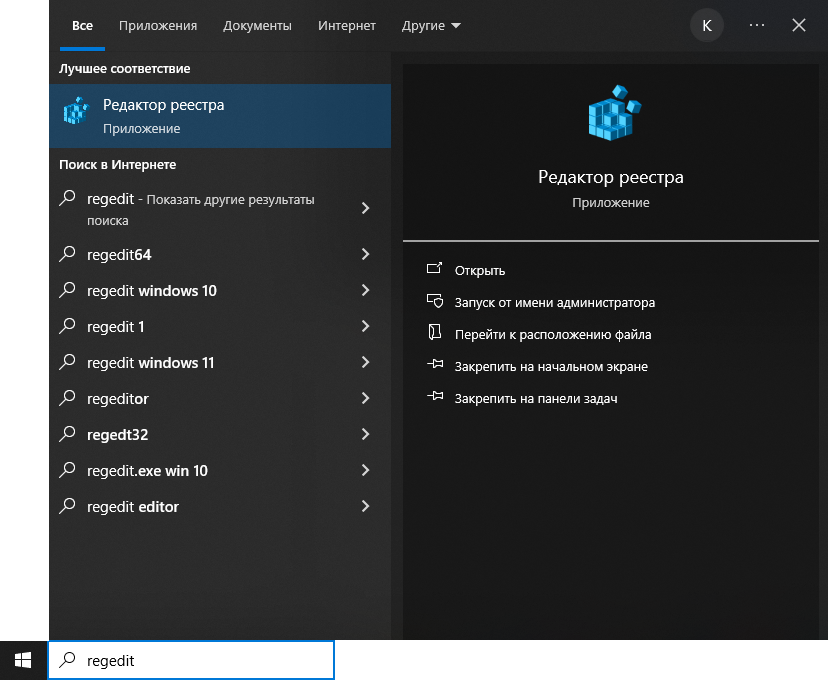Click the pin to taskbar icon
828x680 pixels.
pos(434,398)
